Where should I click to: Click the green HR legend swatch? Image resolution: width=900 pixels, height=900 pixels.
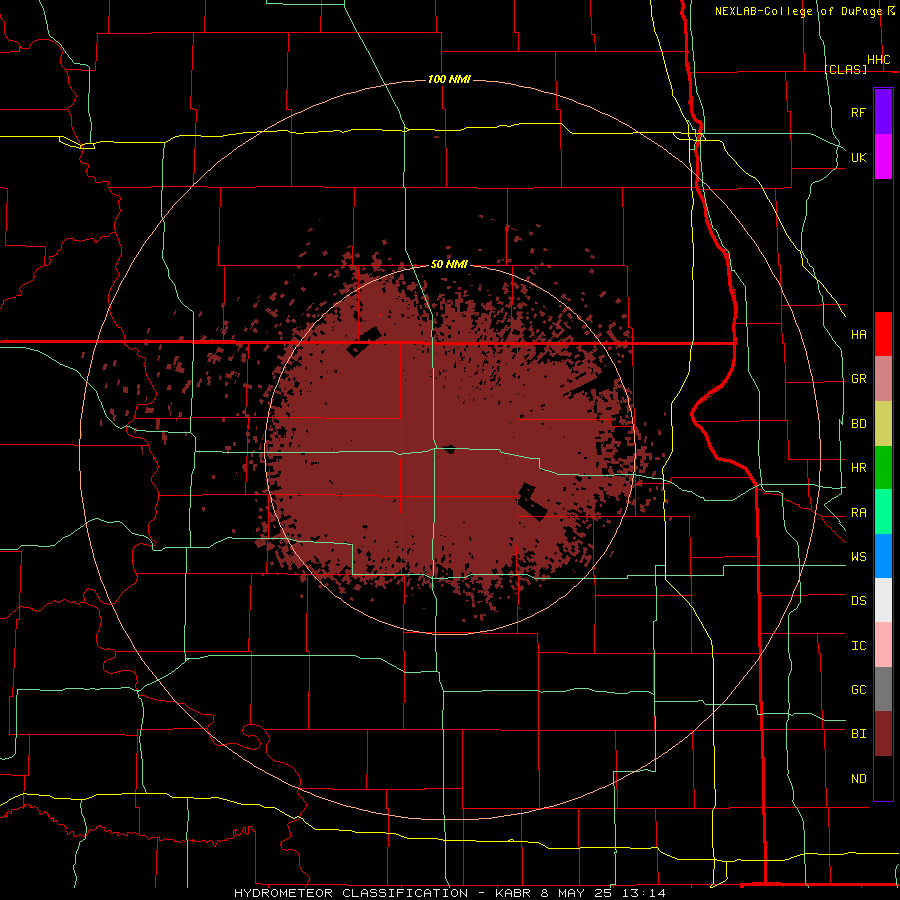(883, 468)
